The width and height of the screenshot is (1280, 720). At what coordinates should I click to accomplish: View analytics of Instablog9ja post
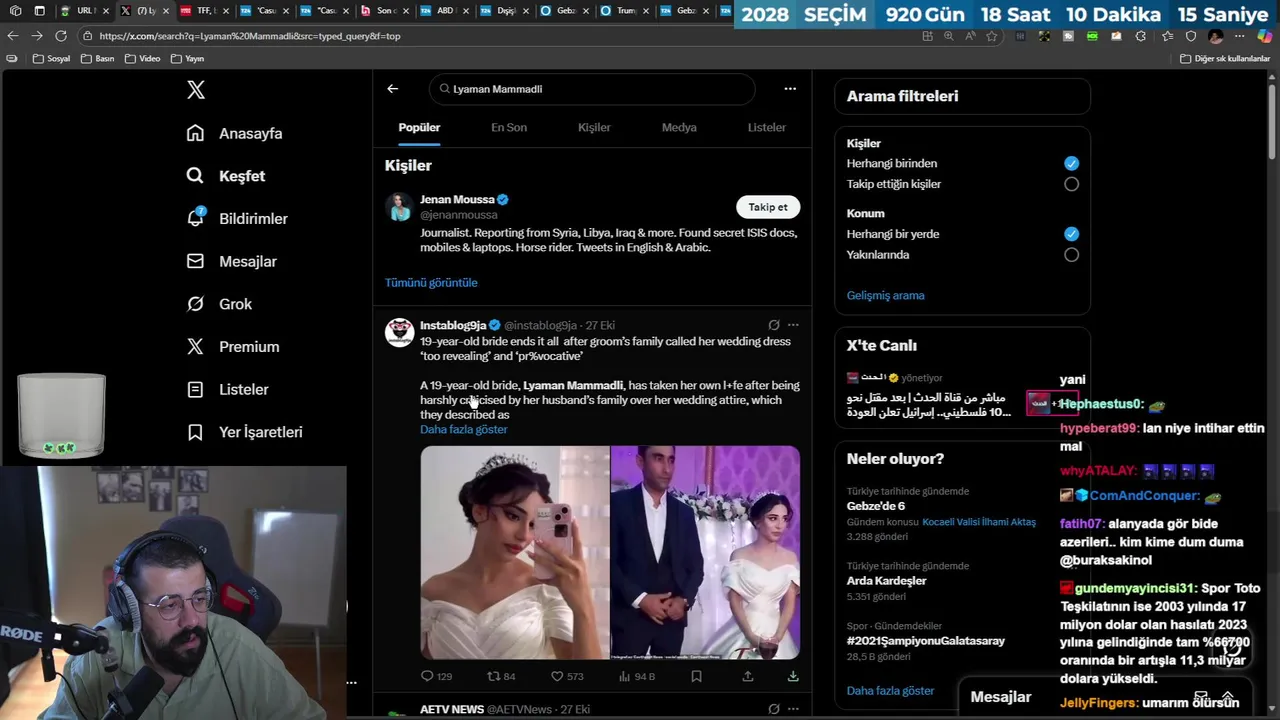tap(637, 677)
